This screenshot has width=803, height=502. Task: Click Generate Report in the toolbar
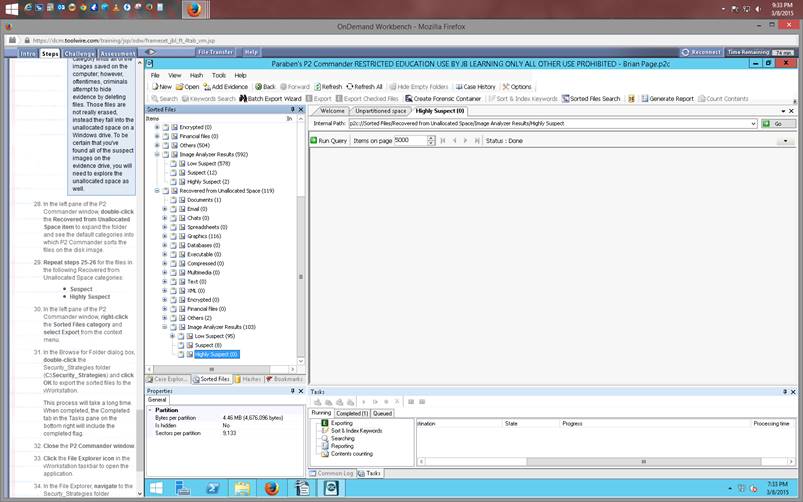point(667,98)
